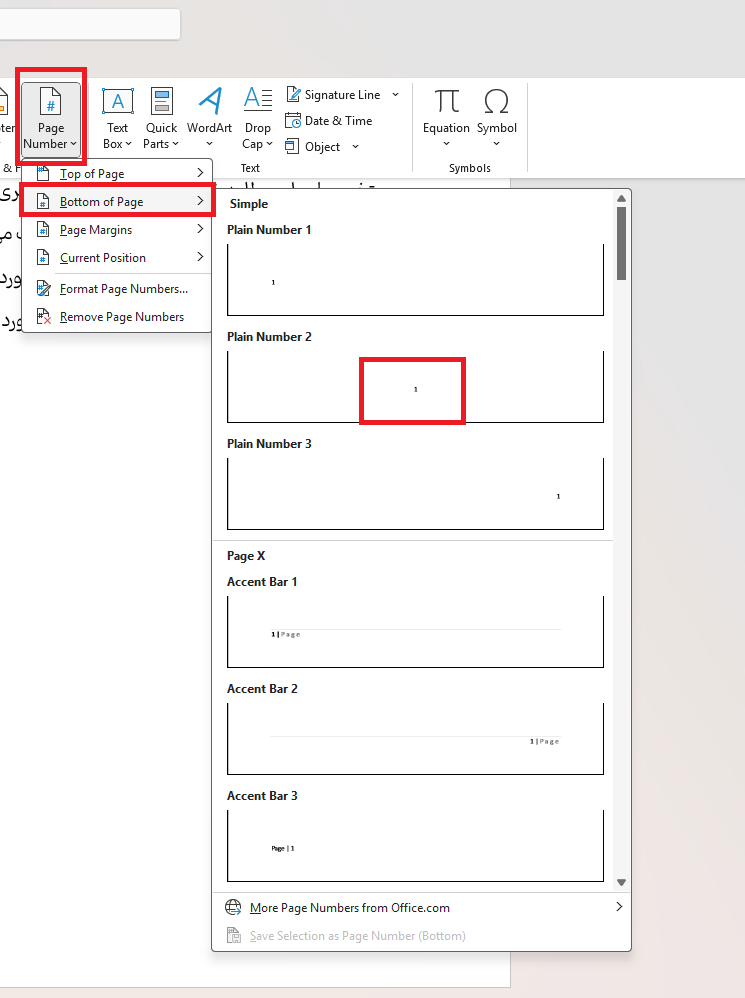This screenshot has height=998, width=745.
Task: Choose the Accent Bar 1 preview
Action: pyautogui.click(x=415, y=632)
